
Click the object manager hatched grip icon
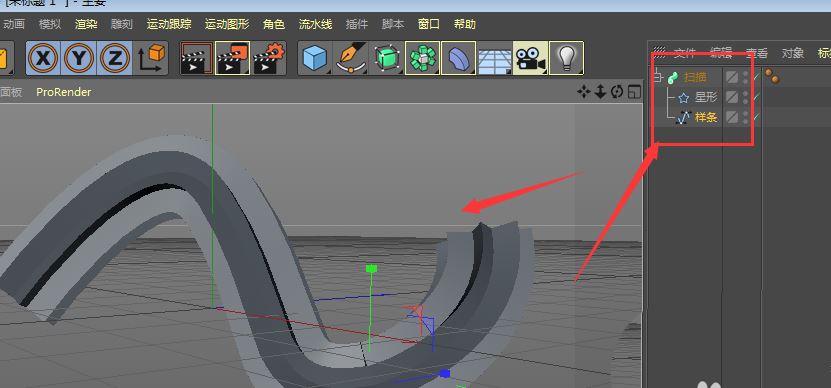point(659,52)
